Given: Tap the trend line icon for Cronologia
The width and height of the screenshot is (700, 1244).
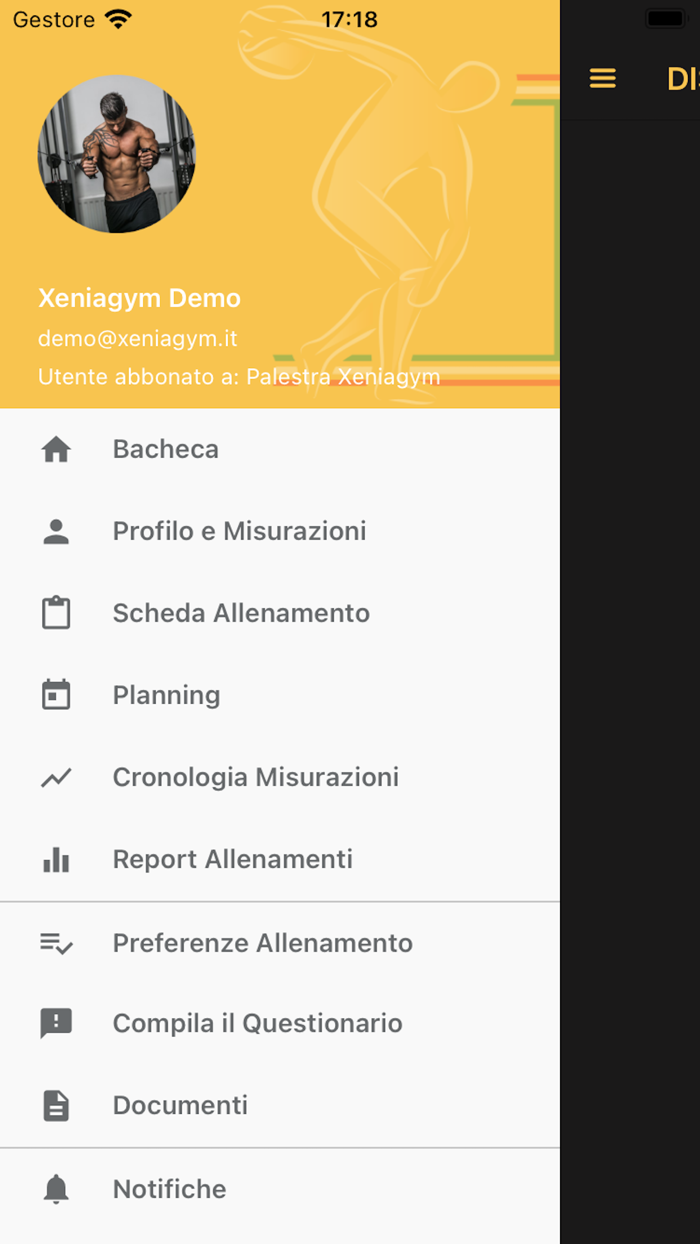Looking at the screenshot, I should pos(56,777).
